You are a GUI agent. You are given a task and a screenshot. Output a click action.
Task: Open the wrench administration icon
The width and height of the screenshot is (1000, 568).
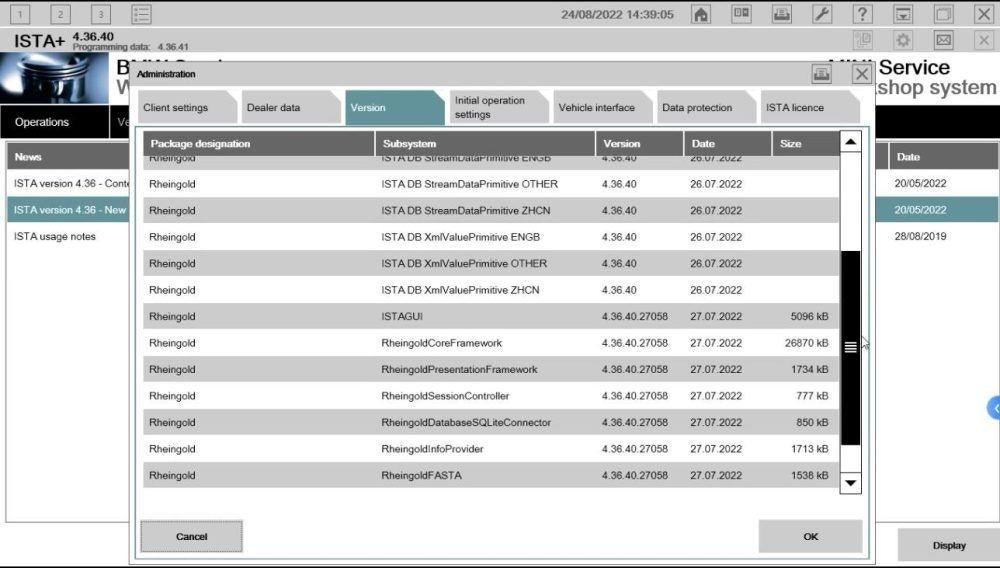point(822,14)
